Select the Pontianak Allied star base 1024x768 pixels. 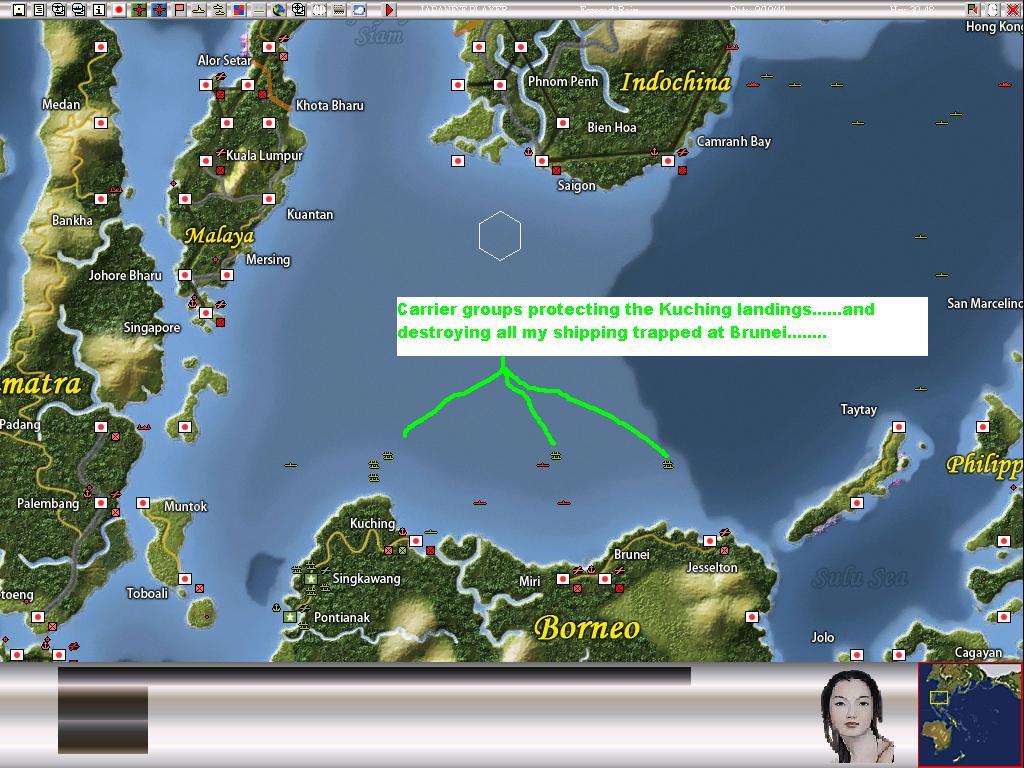[290, 616]
